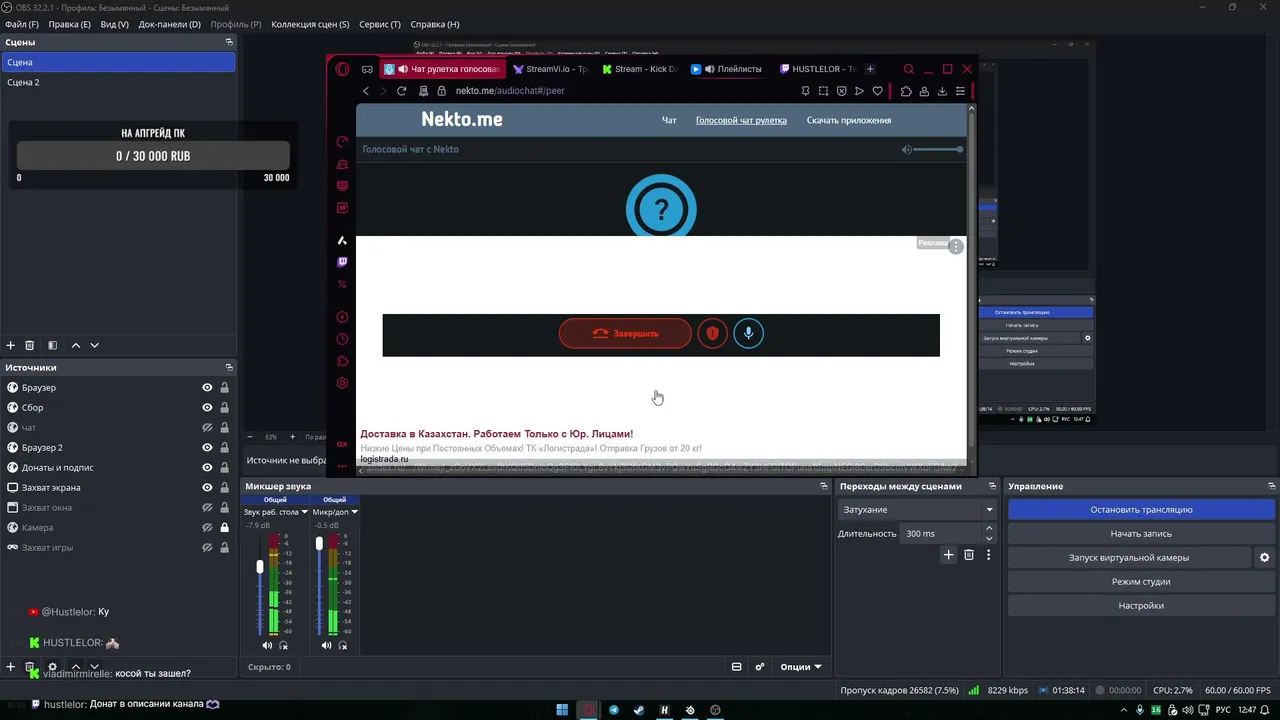Decrease transition duration with the down arrow

point(989,539)
